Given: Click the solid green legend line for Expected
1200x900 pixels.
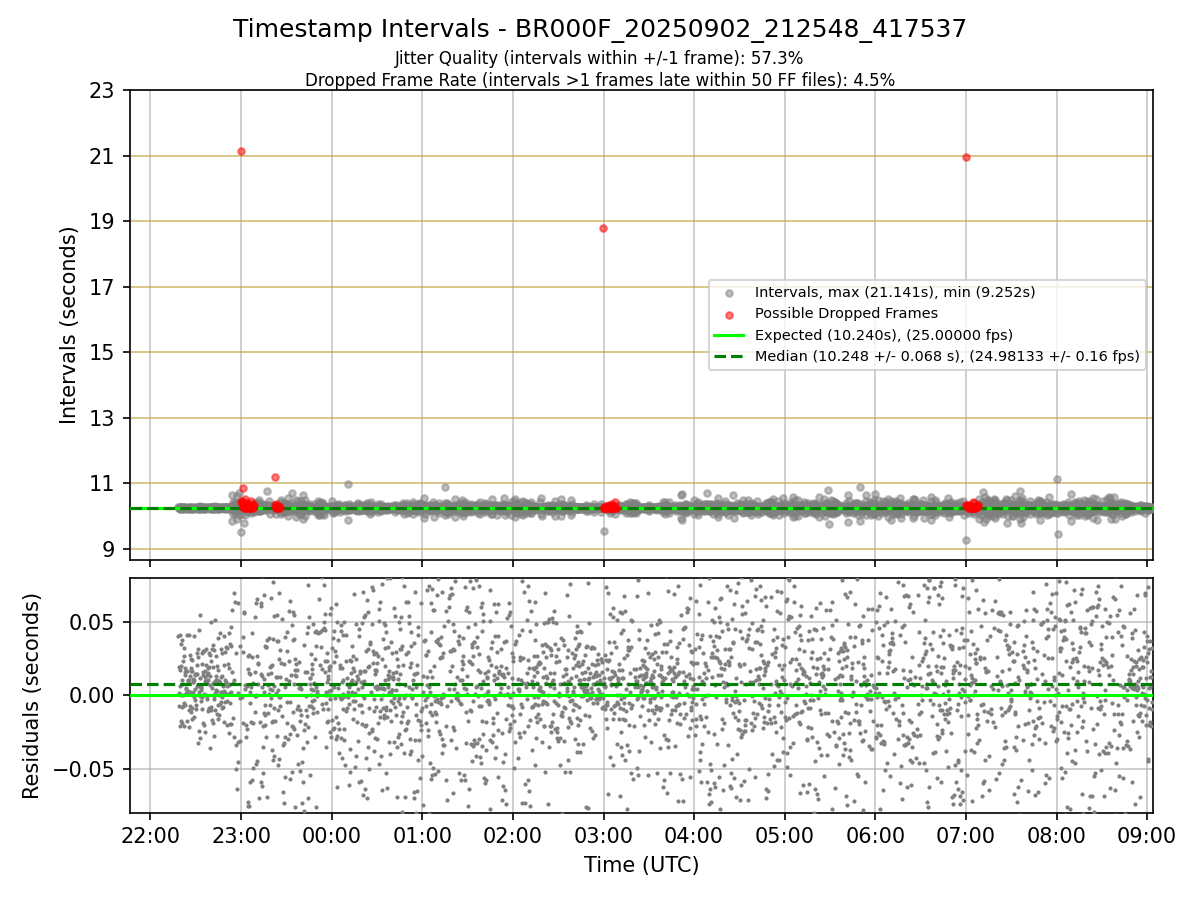Looking at the screenshot, I should (x=730, y=335).
